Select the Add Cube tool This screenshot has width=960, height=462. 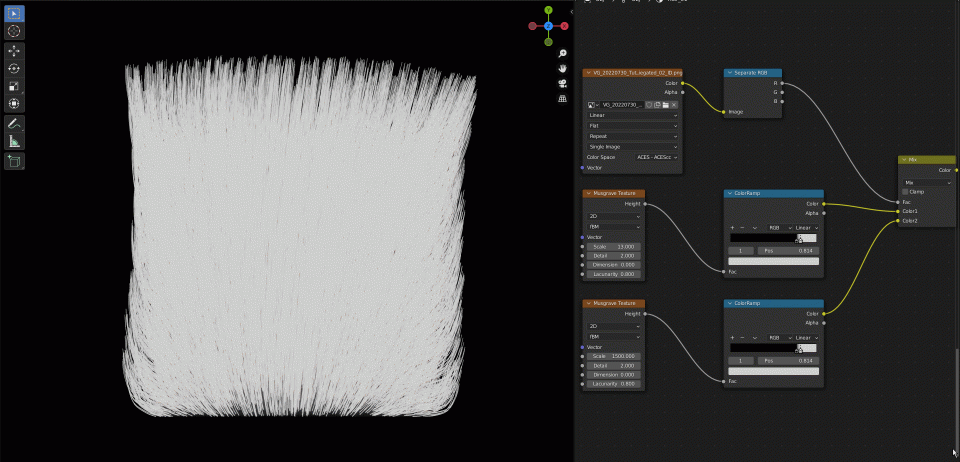tap(15, 162)
